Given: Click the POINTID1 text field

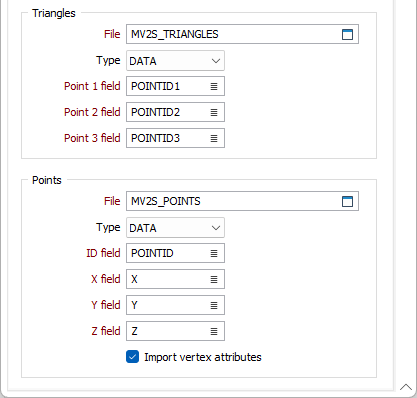Looking at the screenshot, I should click(167, 86).
